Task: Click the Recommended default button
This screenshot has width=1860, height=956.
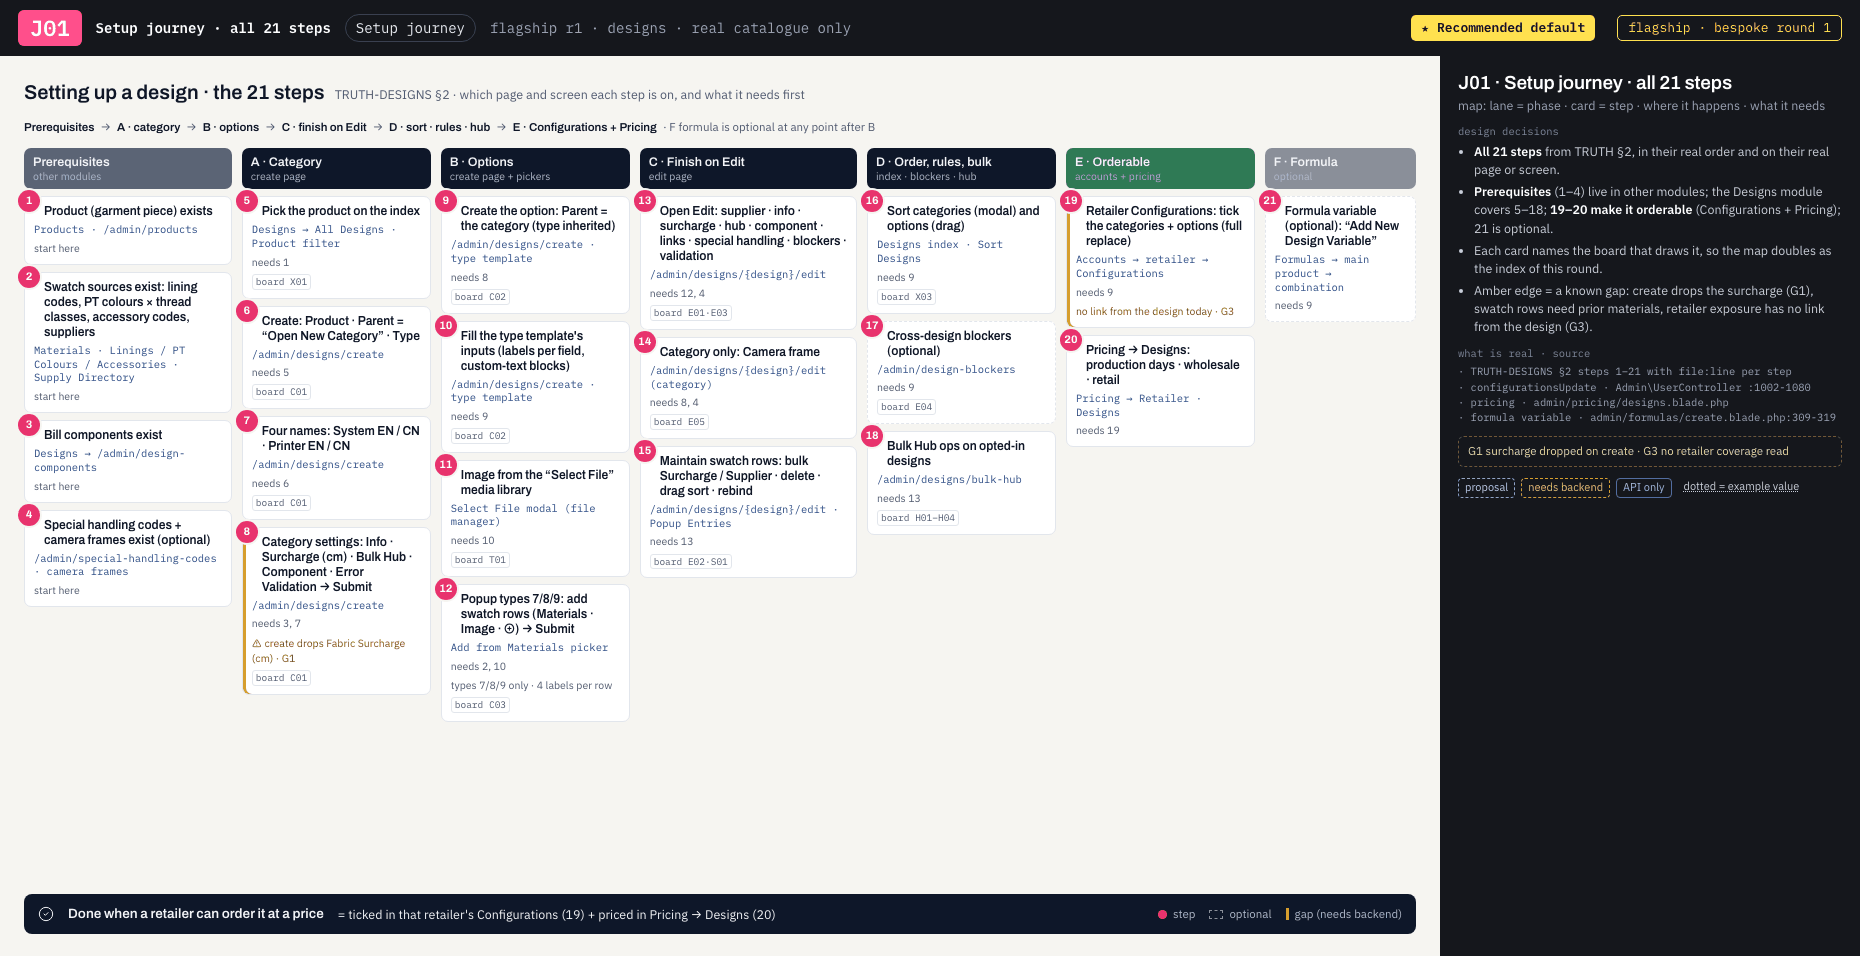Action: click(1502, 28)
